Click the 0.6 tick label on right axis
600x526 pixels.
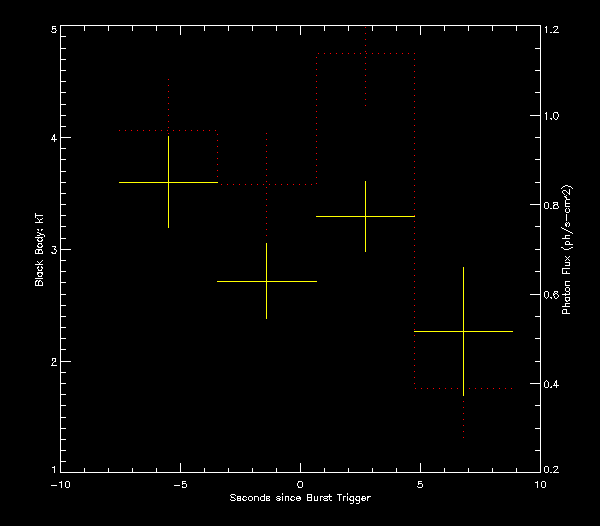[553, 295]
